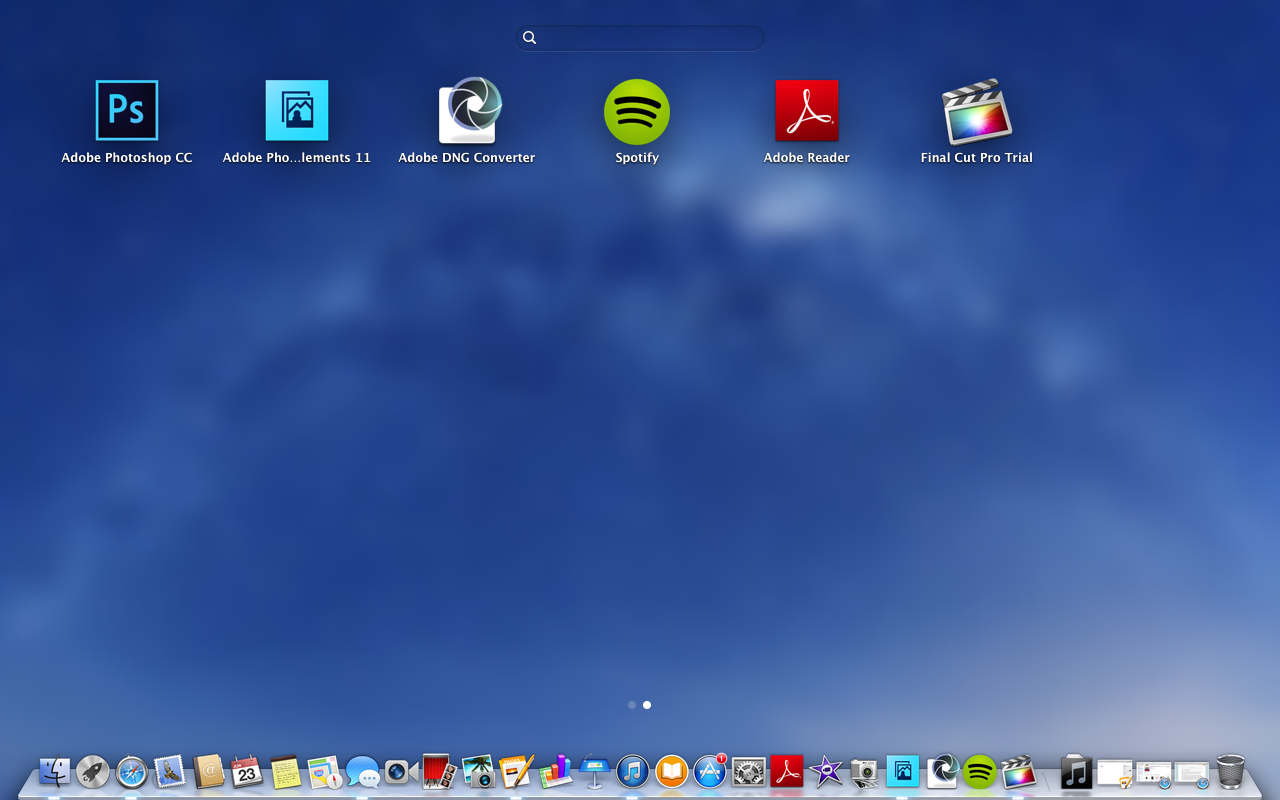The width and height of the screenshot is (1280, 800).
Task: Click the Launchpad search field
Action: pyautogui.click(x=640, y=37)
